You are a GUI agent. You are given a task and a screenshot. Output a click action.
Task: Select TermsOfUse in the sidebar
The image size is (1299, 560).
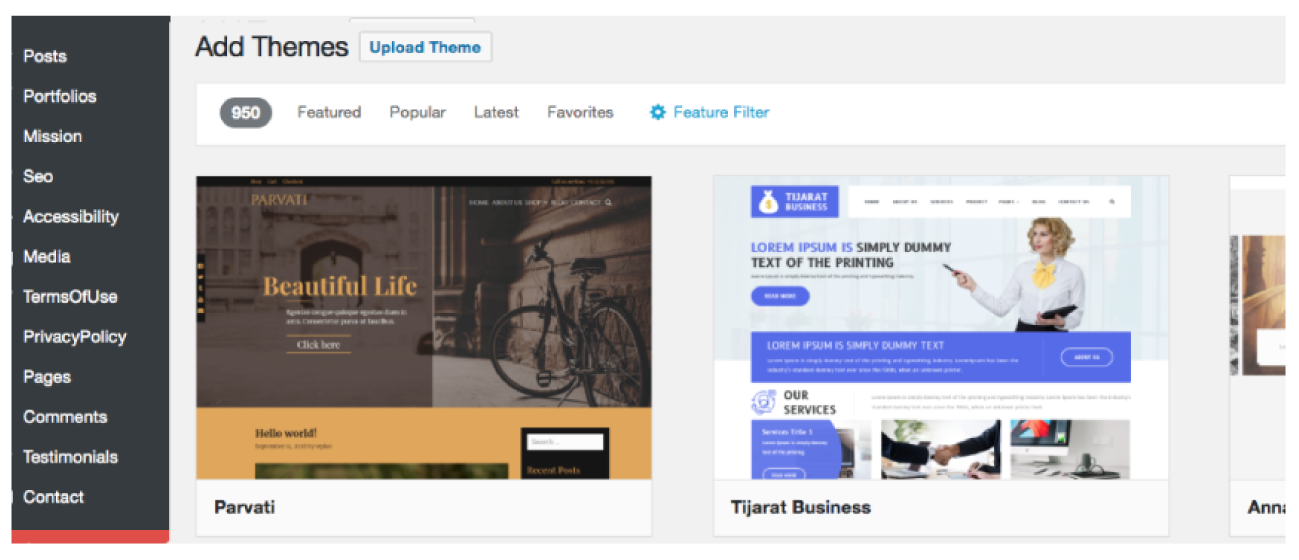pyautogui.click(x=70, y=296)
